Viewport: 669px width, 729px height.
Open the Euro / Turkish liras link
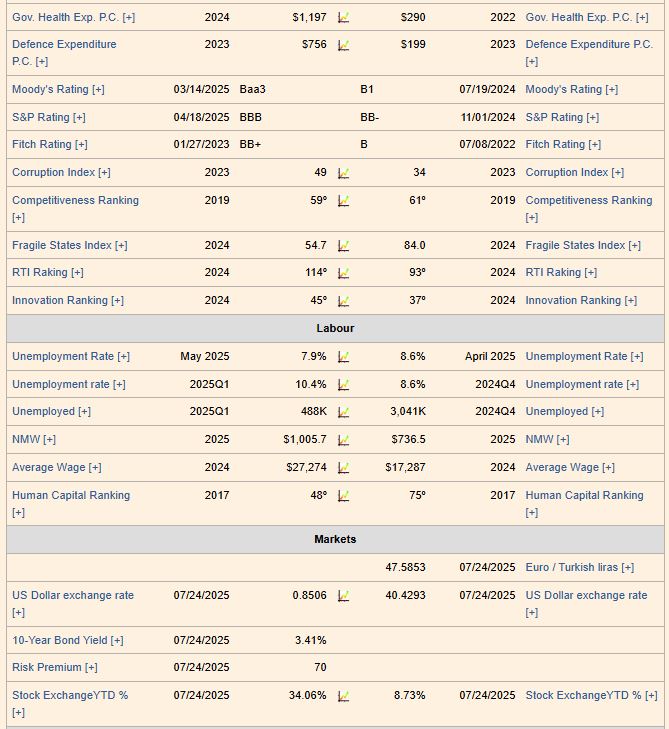tap(579, 568)
